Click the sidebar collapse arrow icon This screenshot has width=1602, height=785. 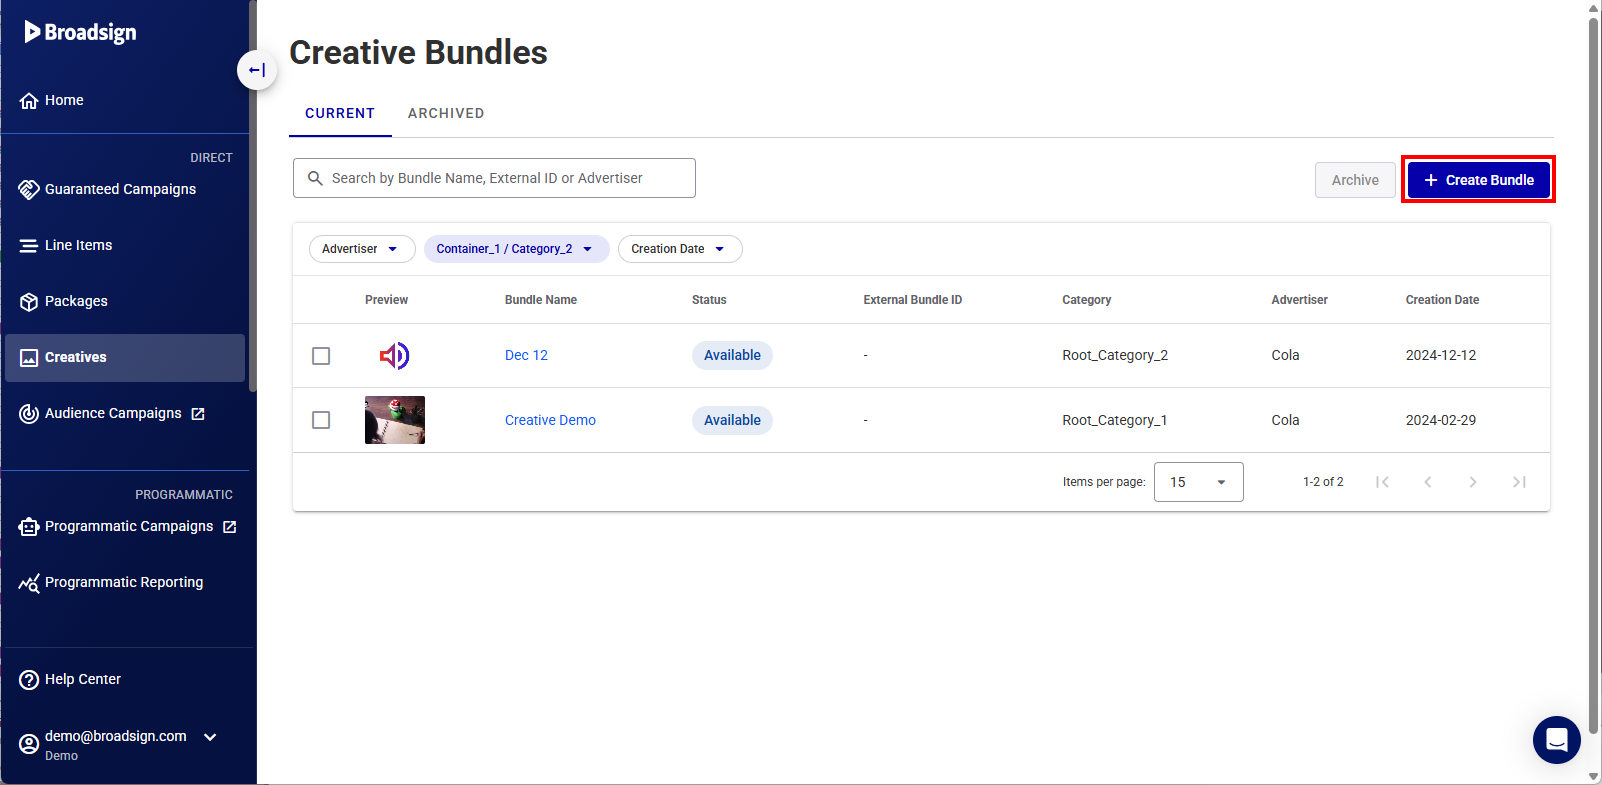pyautogui.click(x=257, y=70)
